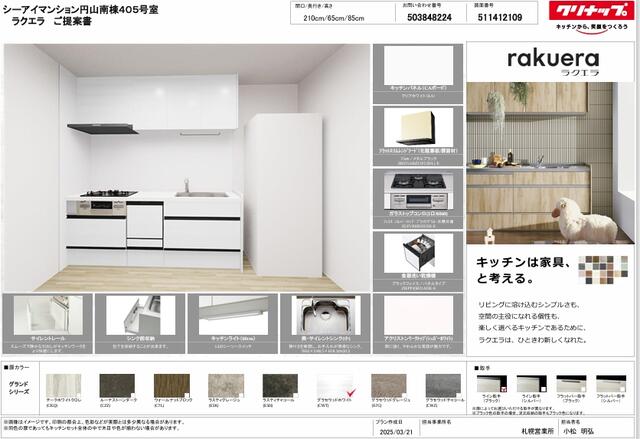Open the glass-top gas stove image
This screenshot has height=439, width=640.
[418, 191]
